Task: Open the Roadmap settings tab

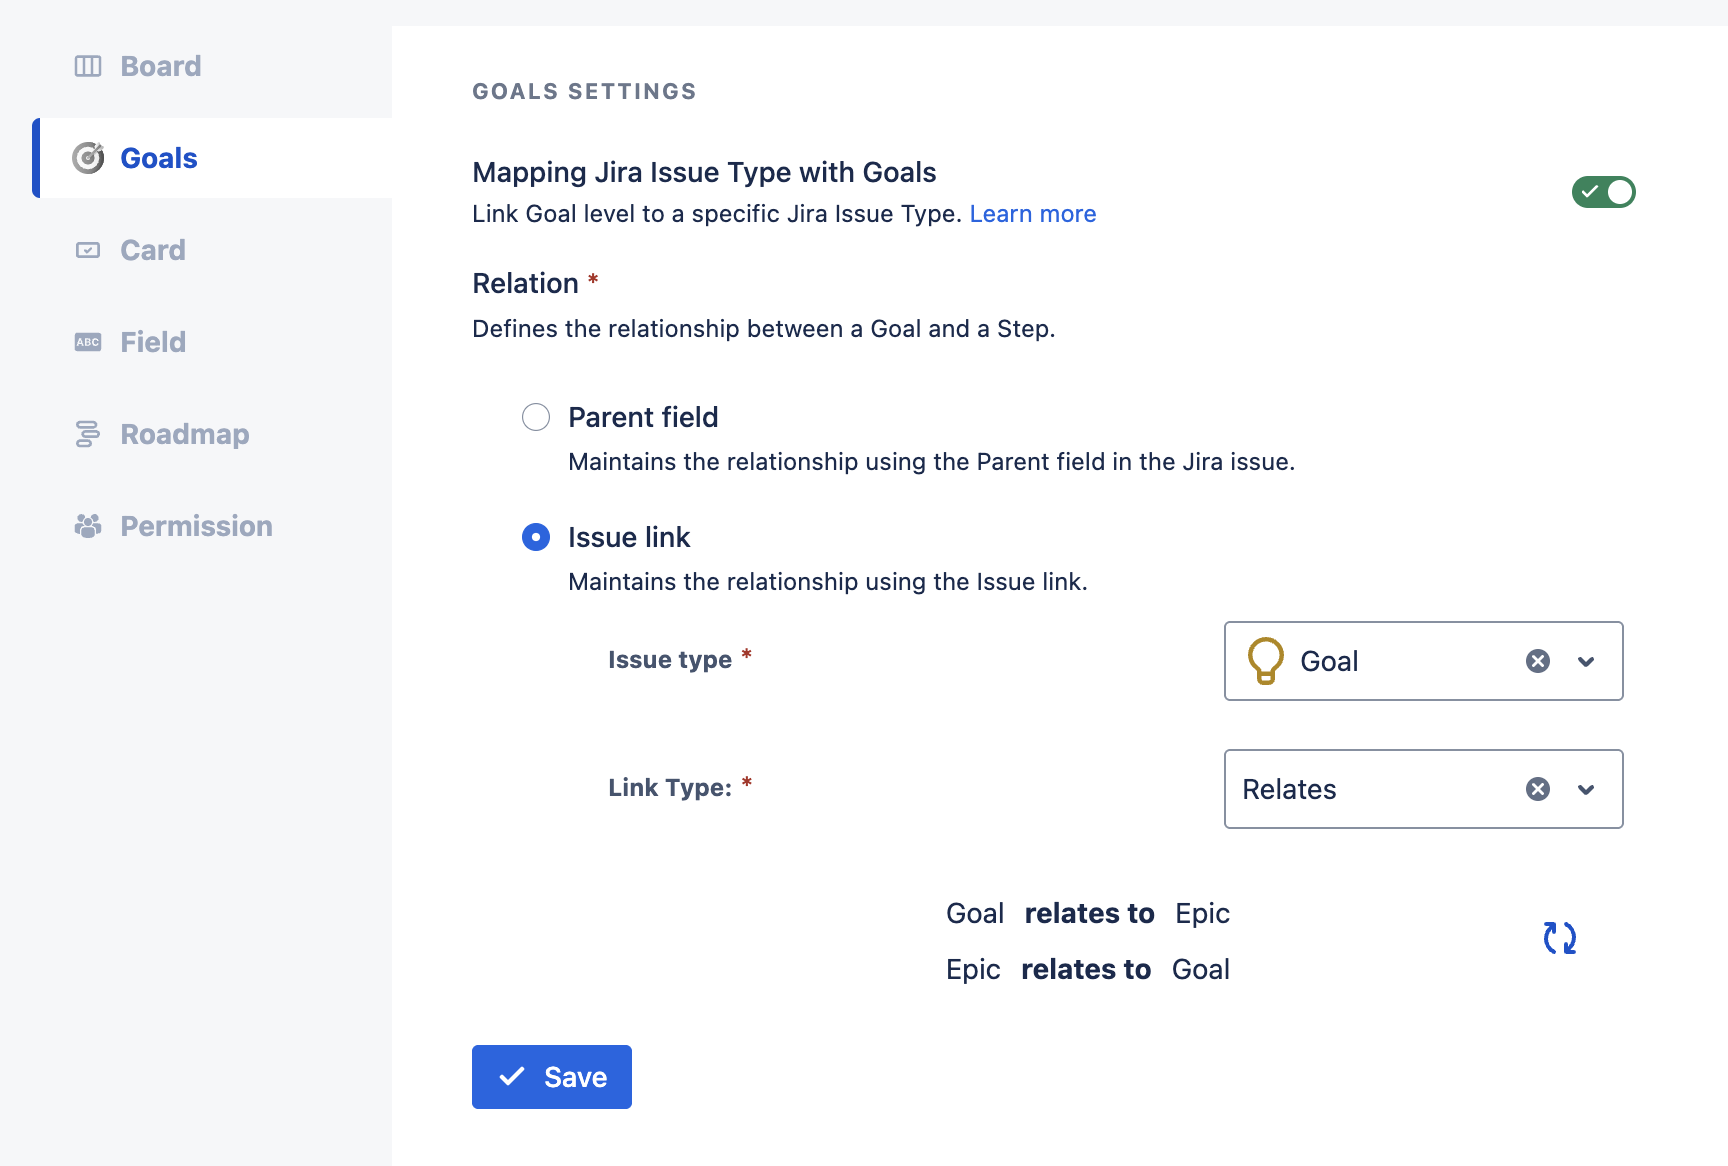Action: coord(185,434)
